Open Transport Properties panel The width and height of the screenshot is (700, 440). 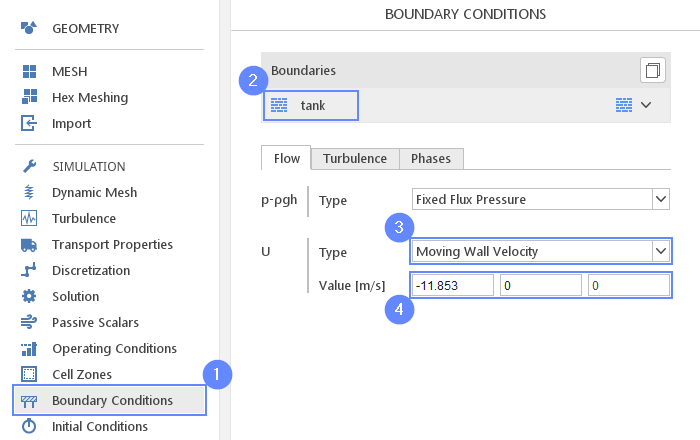click(x=112, y=245)
